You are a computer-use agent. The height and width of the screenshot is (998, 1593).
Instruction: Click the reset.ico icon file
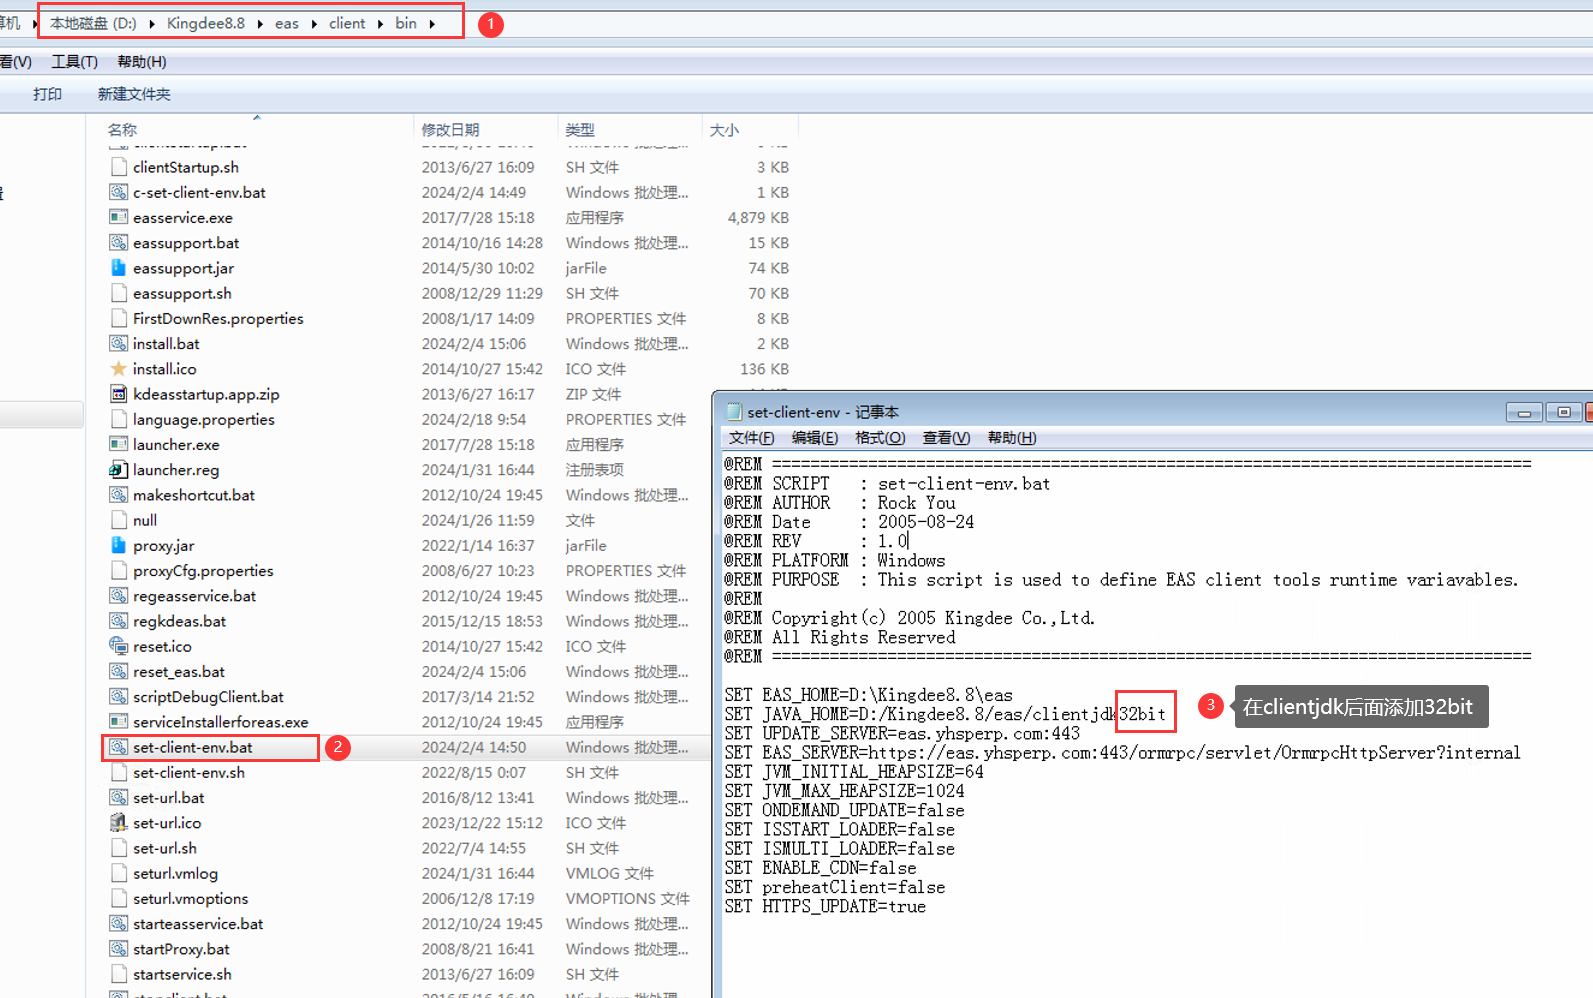coord(119,646)
